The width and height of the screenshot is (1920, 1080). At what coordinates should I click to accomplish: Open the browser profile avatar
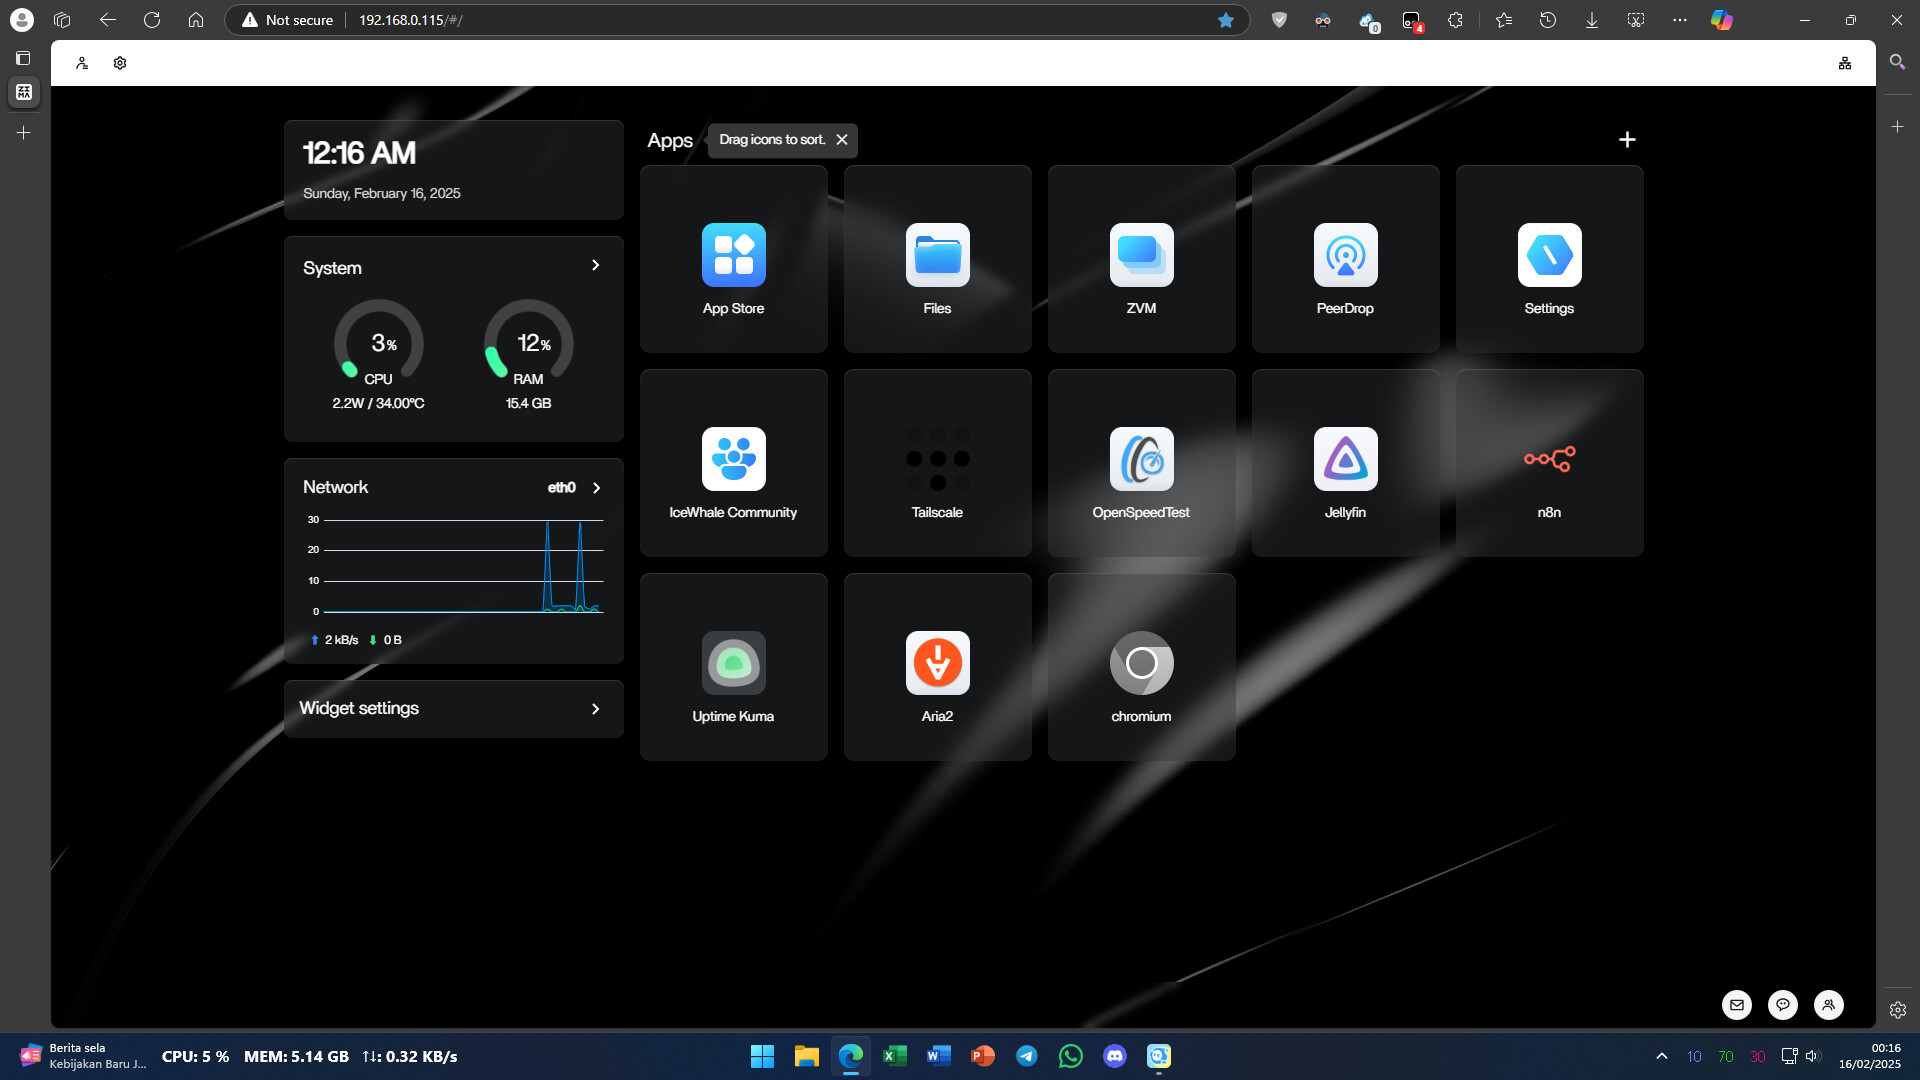click(22, 20)
